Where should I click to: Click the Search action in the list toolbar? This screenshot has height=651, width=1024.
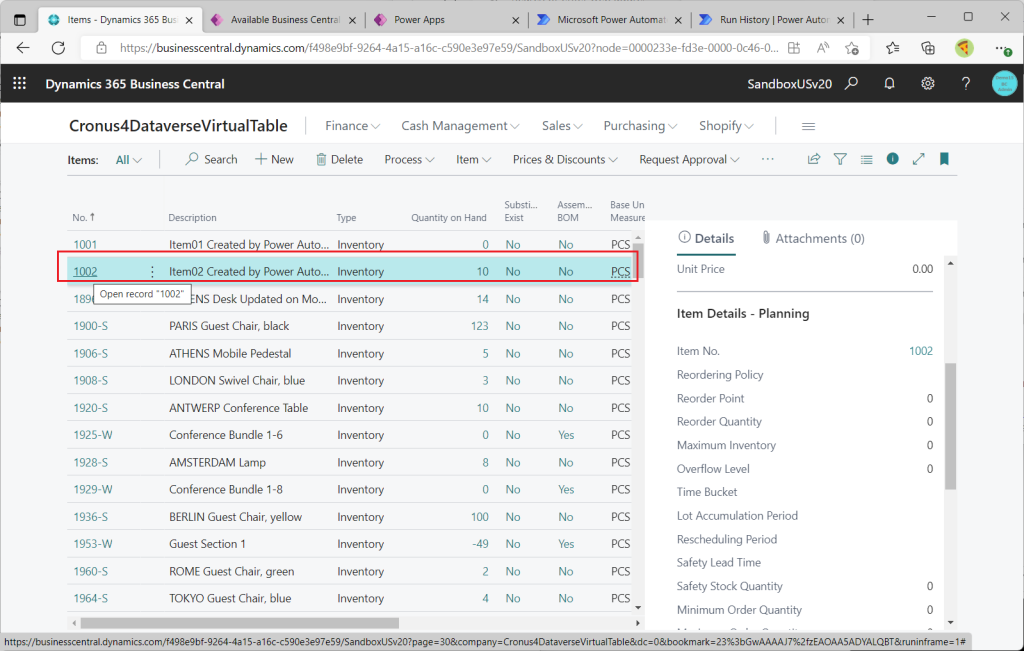tap(211, 159)
